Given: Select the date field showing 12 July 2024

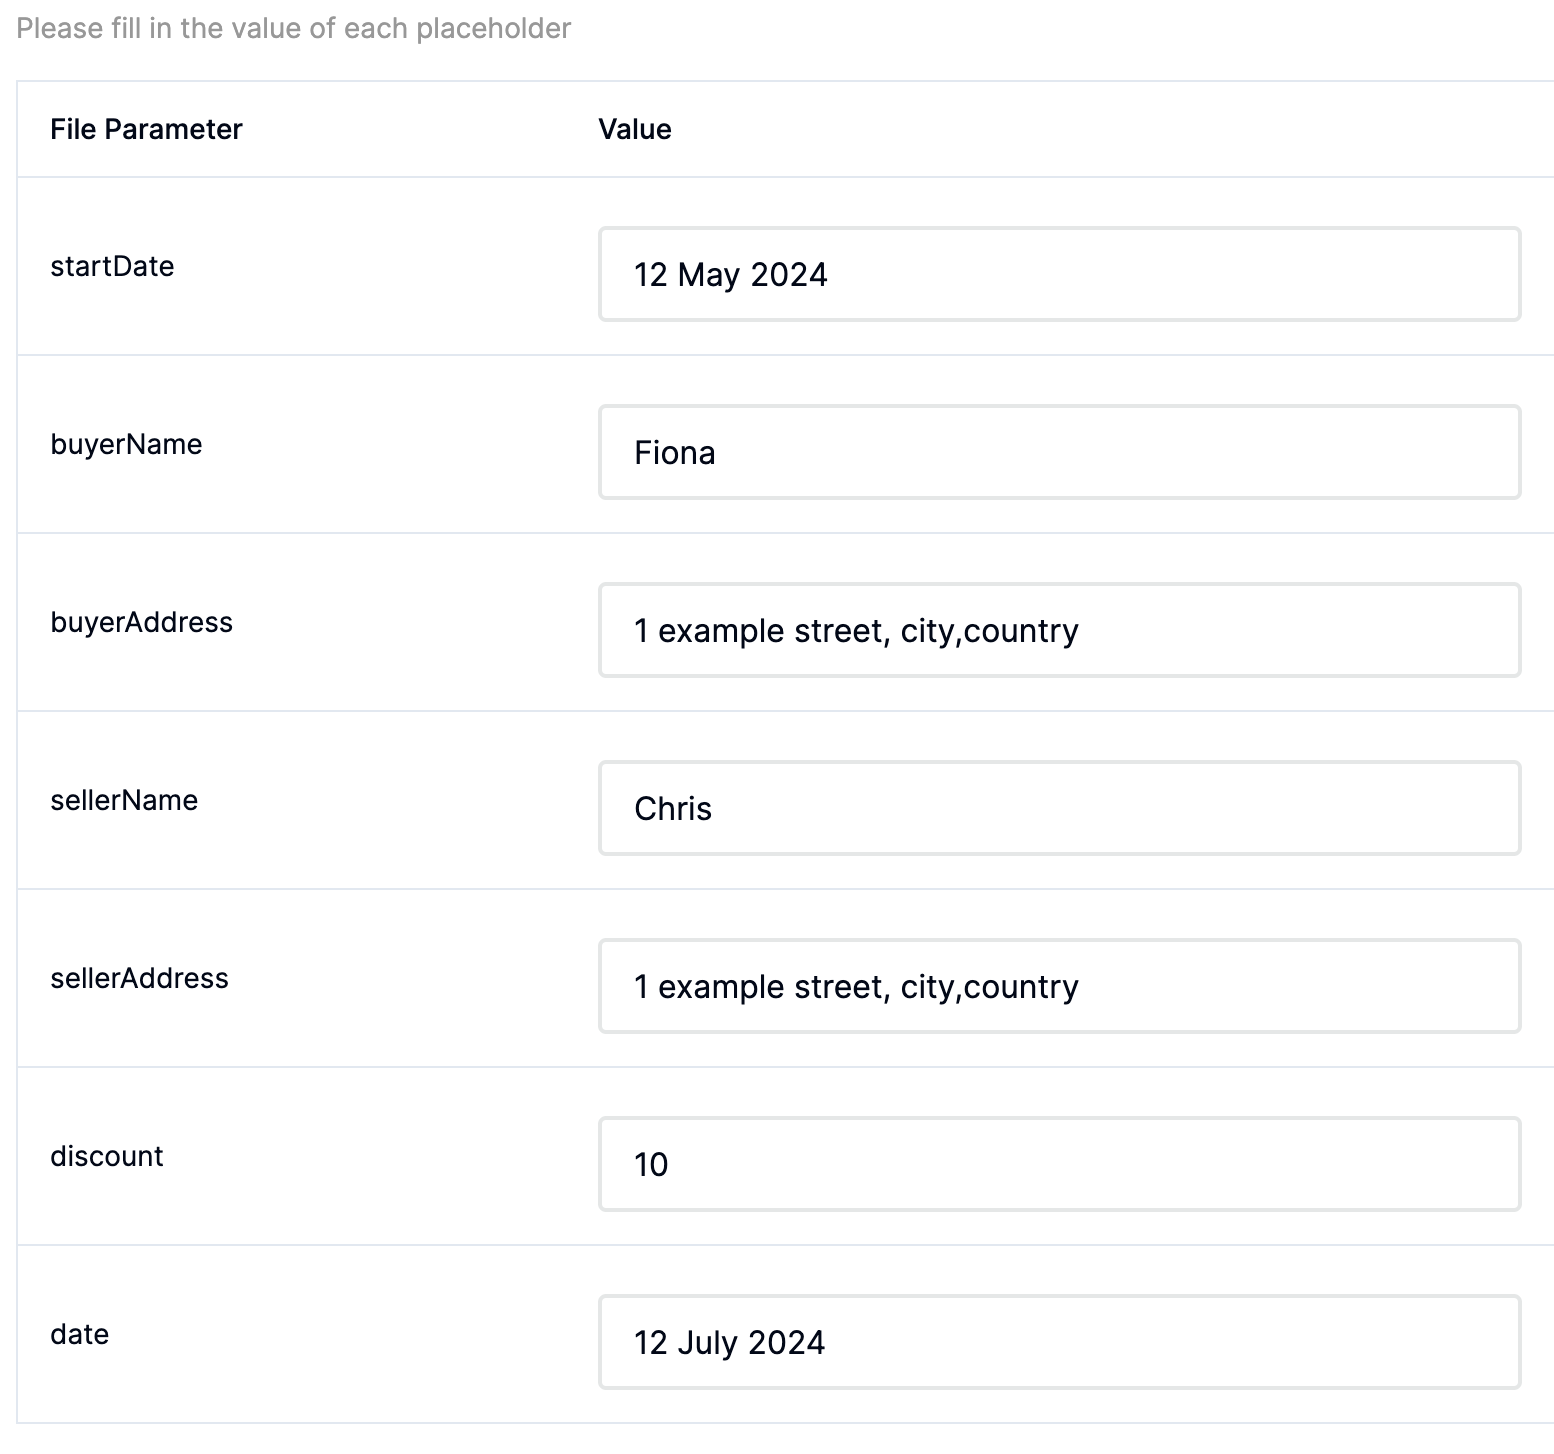Looking at the screenshot, I should (x=1059, y=1342).
